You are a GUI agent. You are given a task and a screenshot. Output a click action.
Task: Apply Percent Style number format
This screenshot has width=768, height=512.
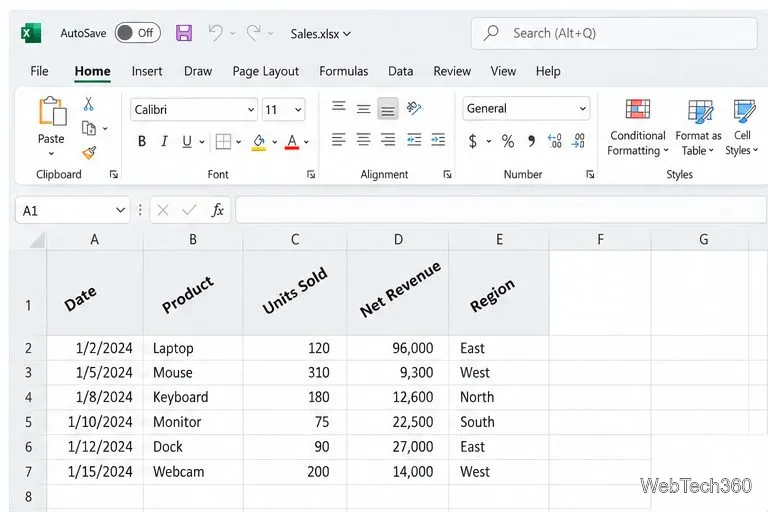(x=508, y=142)
